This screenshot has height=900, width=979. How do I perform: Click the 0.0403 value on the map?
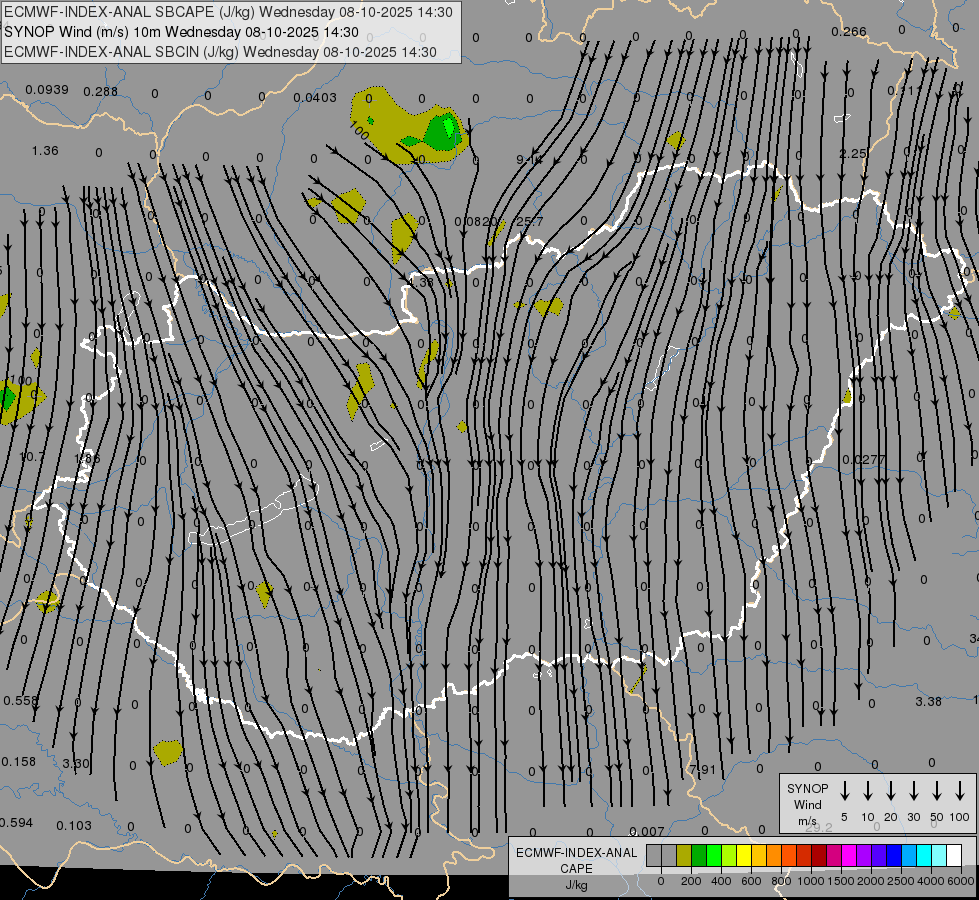click(315, 97)
